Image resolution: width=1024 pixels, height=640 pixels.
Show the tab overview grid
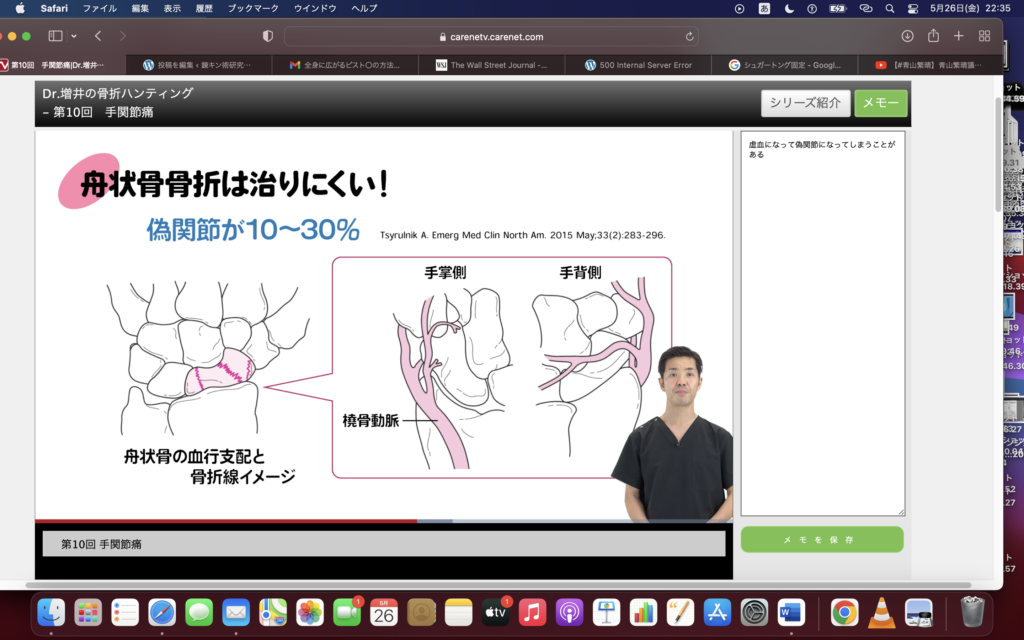coord(984,36)
